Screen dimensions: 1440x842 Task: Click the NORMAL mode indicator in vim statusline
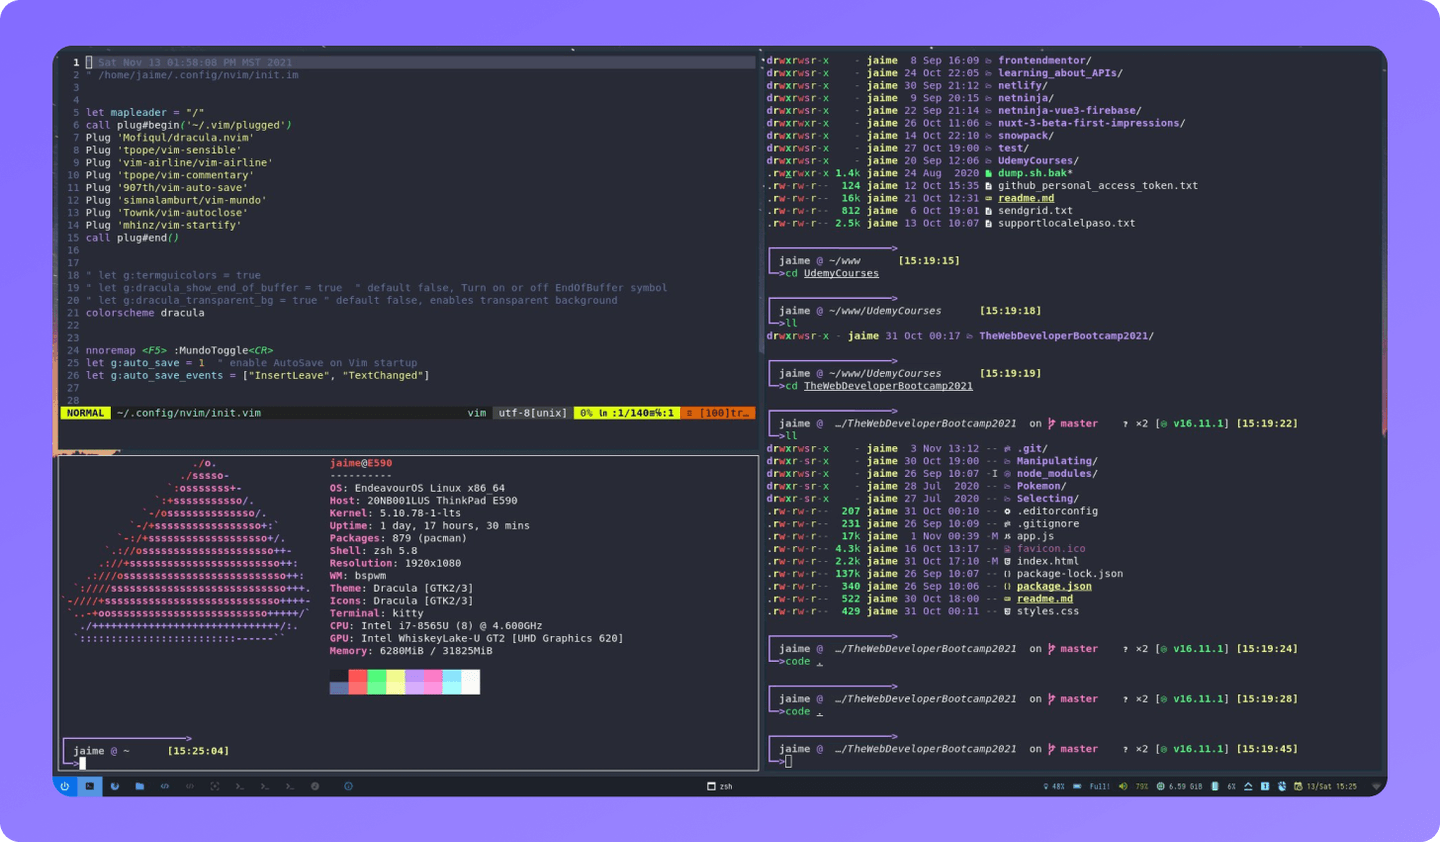(85, 411)
